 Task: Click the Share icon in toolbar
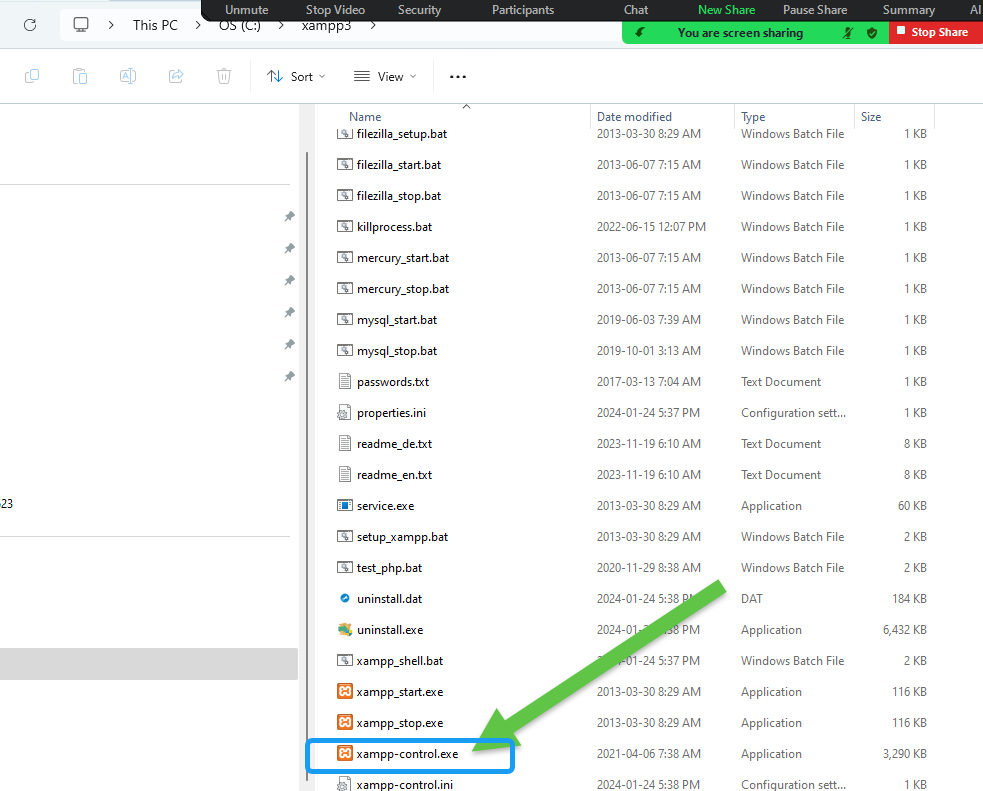coord(176,76)
